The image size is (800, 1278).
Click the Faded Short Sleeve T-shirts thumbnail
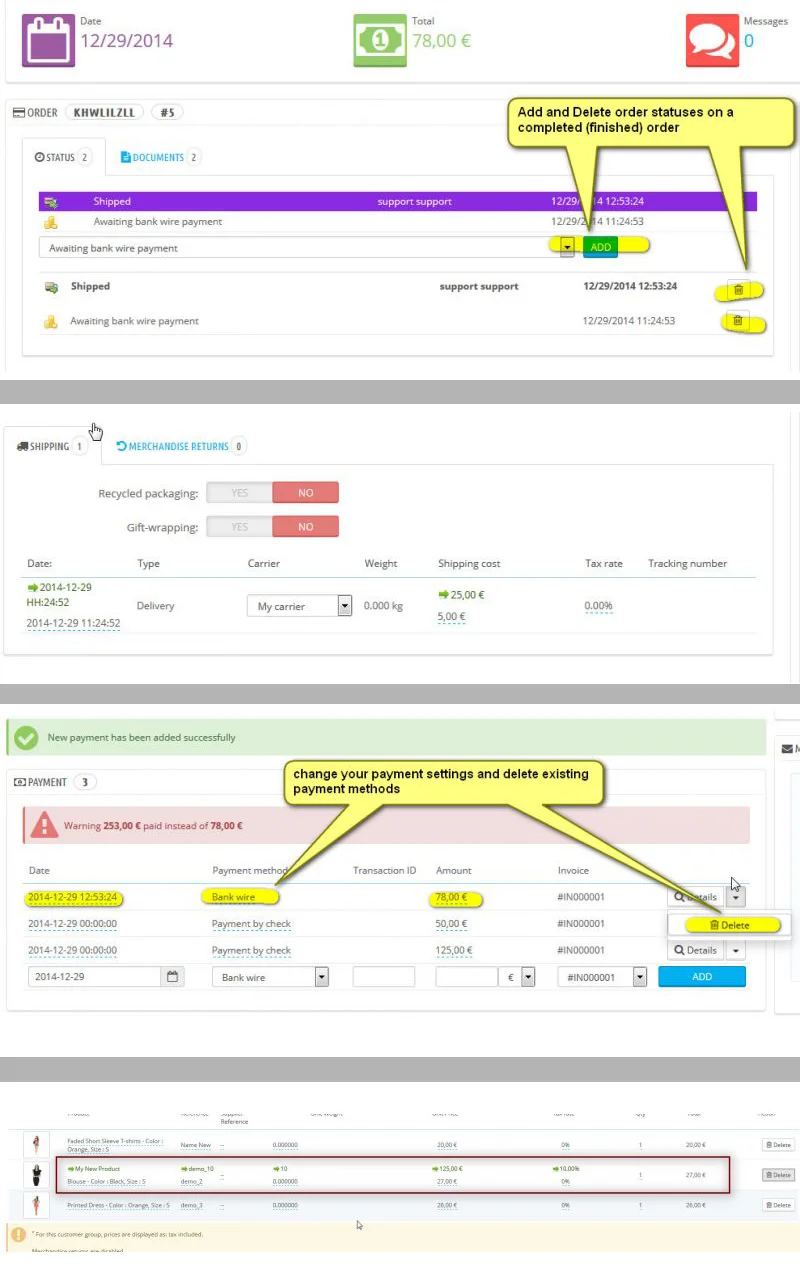(36, 1145)
